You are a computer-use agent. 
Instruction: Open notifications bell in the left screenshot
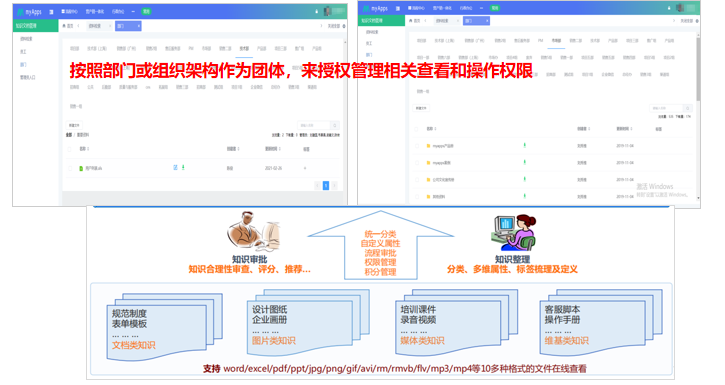(317, 12)
